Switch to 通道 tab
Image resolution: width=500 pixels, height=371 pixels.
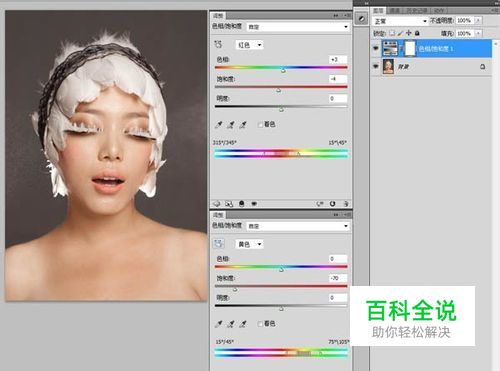[395, 11]
